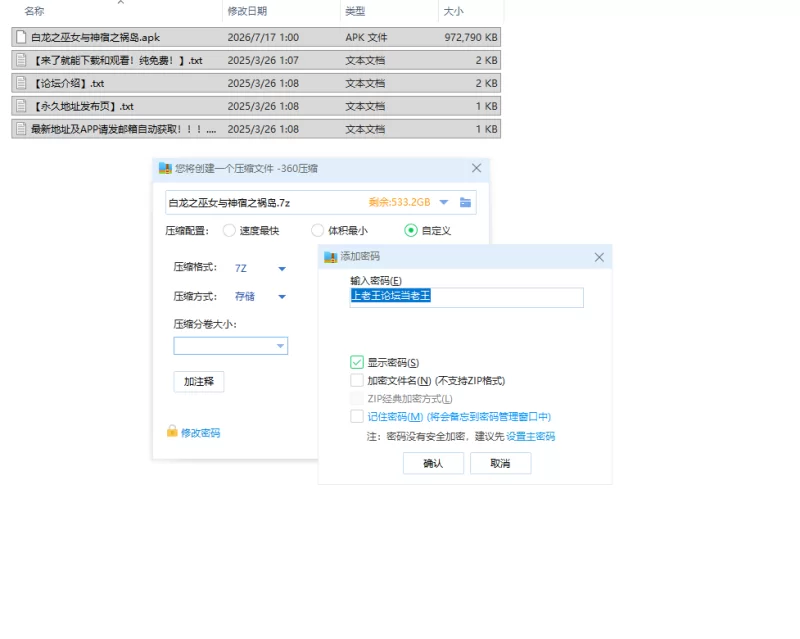Screen dimensions: 800x639
Task: Toggle ZIP经典加密方式(L) checkbox
Action: tap(357, 399)
